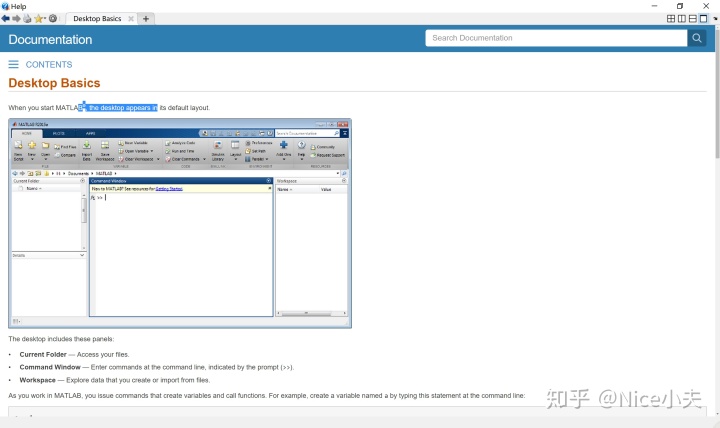Go back with the blue left arrow
720x428 pixels.
pyautogui.click(x=5, y=18)
